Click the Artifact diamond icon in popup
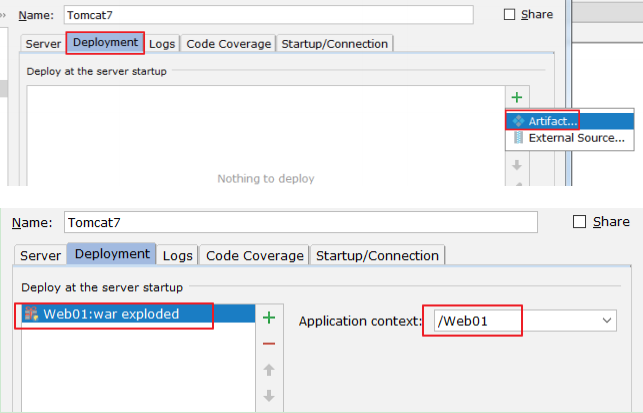643x413 pixels. point(518,121)
